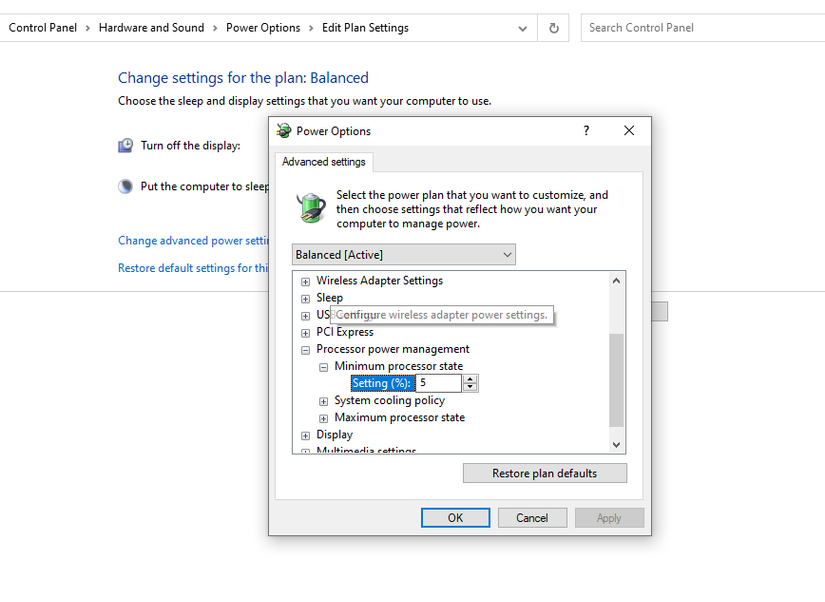
Task: Click the refresh icon beside the address bar
Action: (553, 27)
